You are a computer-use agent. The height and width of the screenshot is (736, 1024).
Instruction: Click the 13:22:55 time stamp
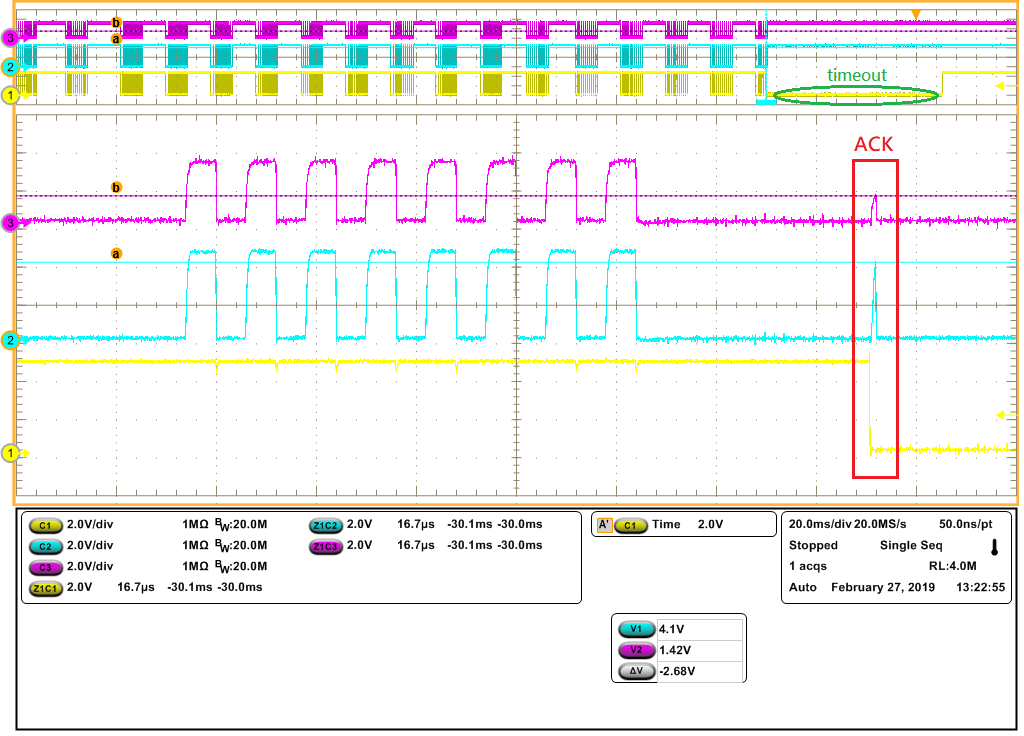pos(980,587)
